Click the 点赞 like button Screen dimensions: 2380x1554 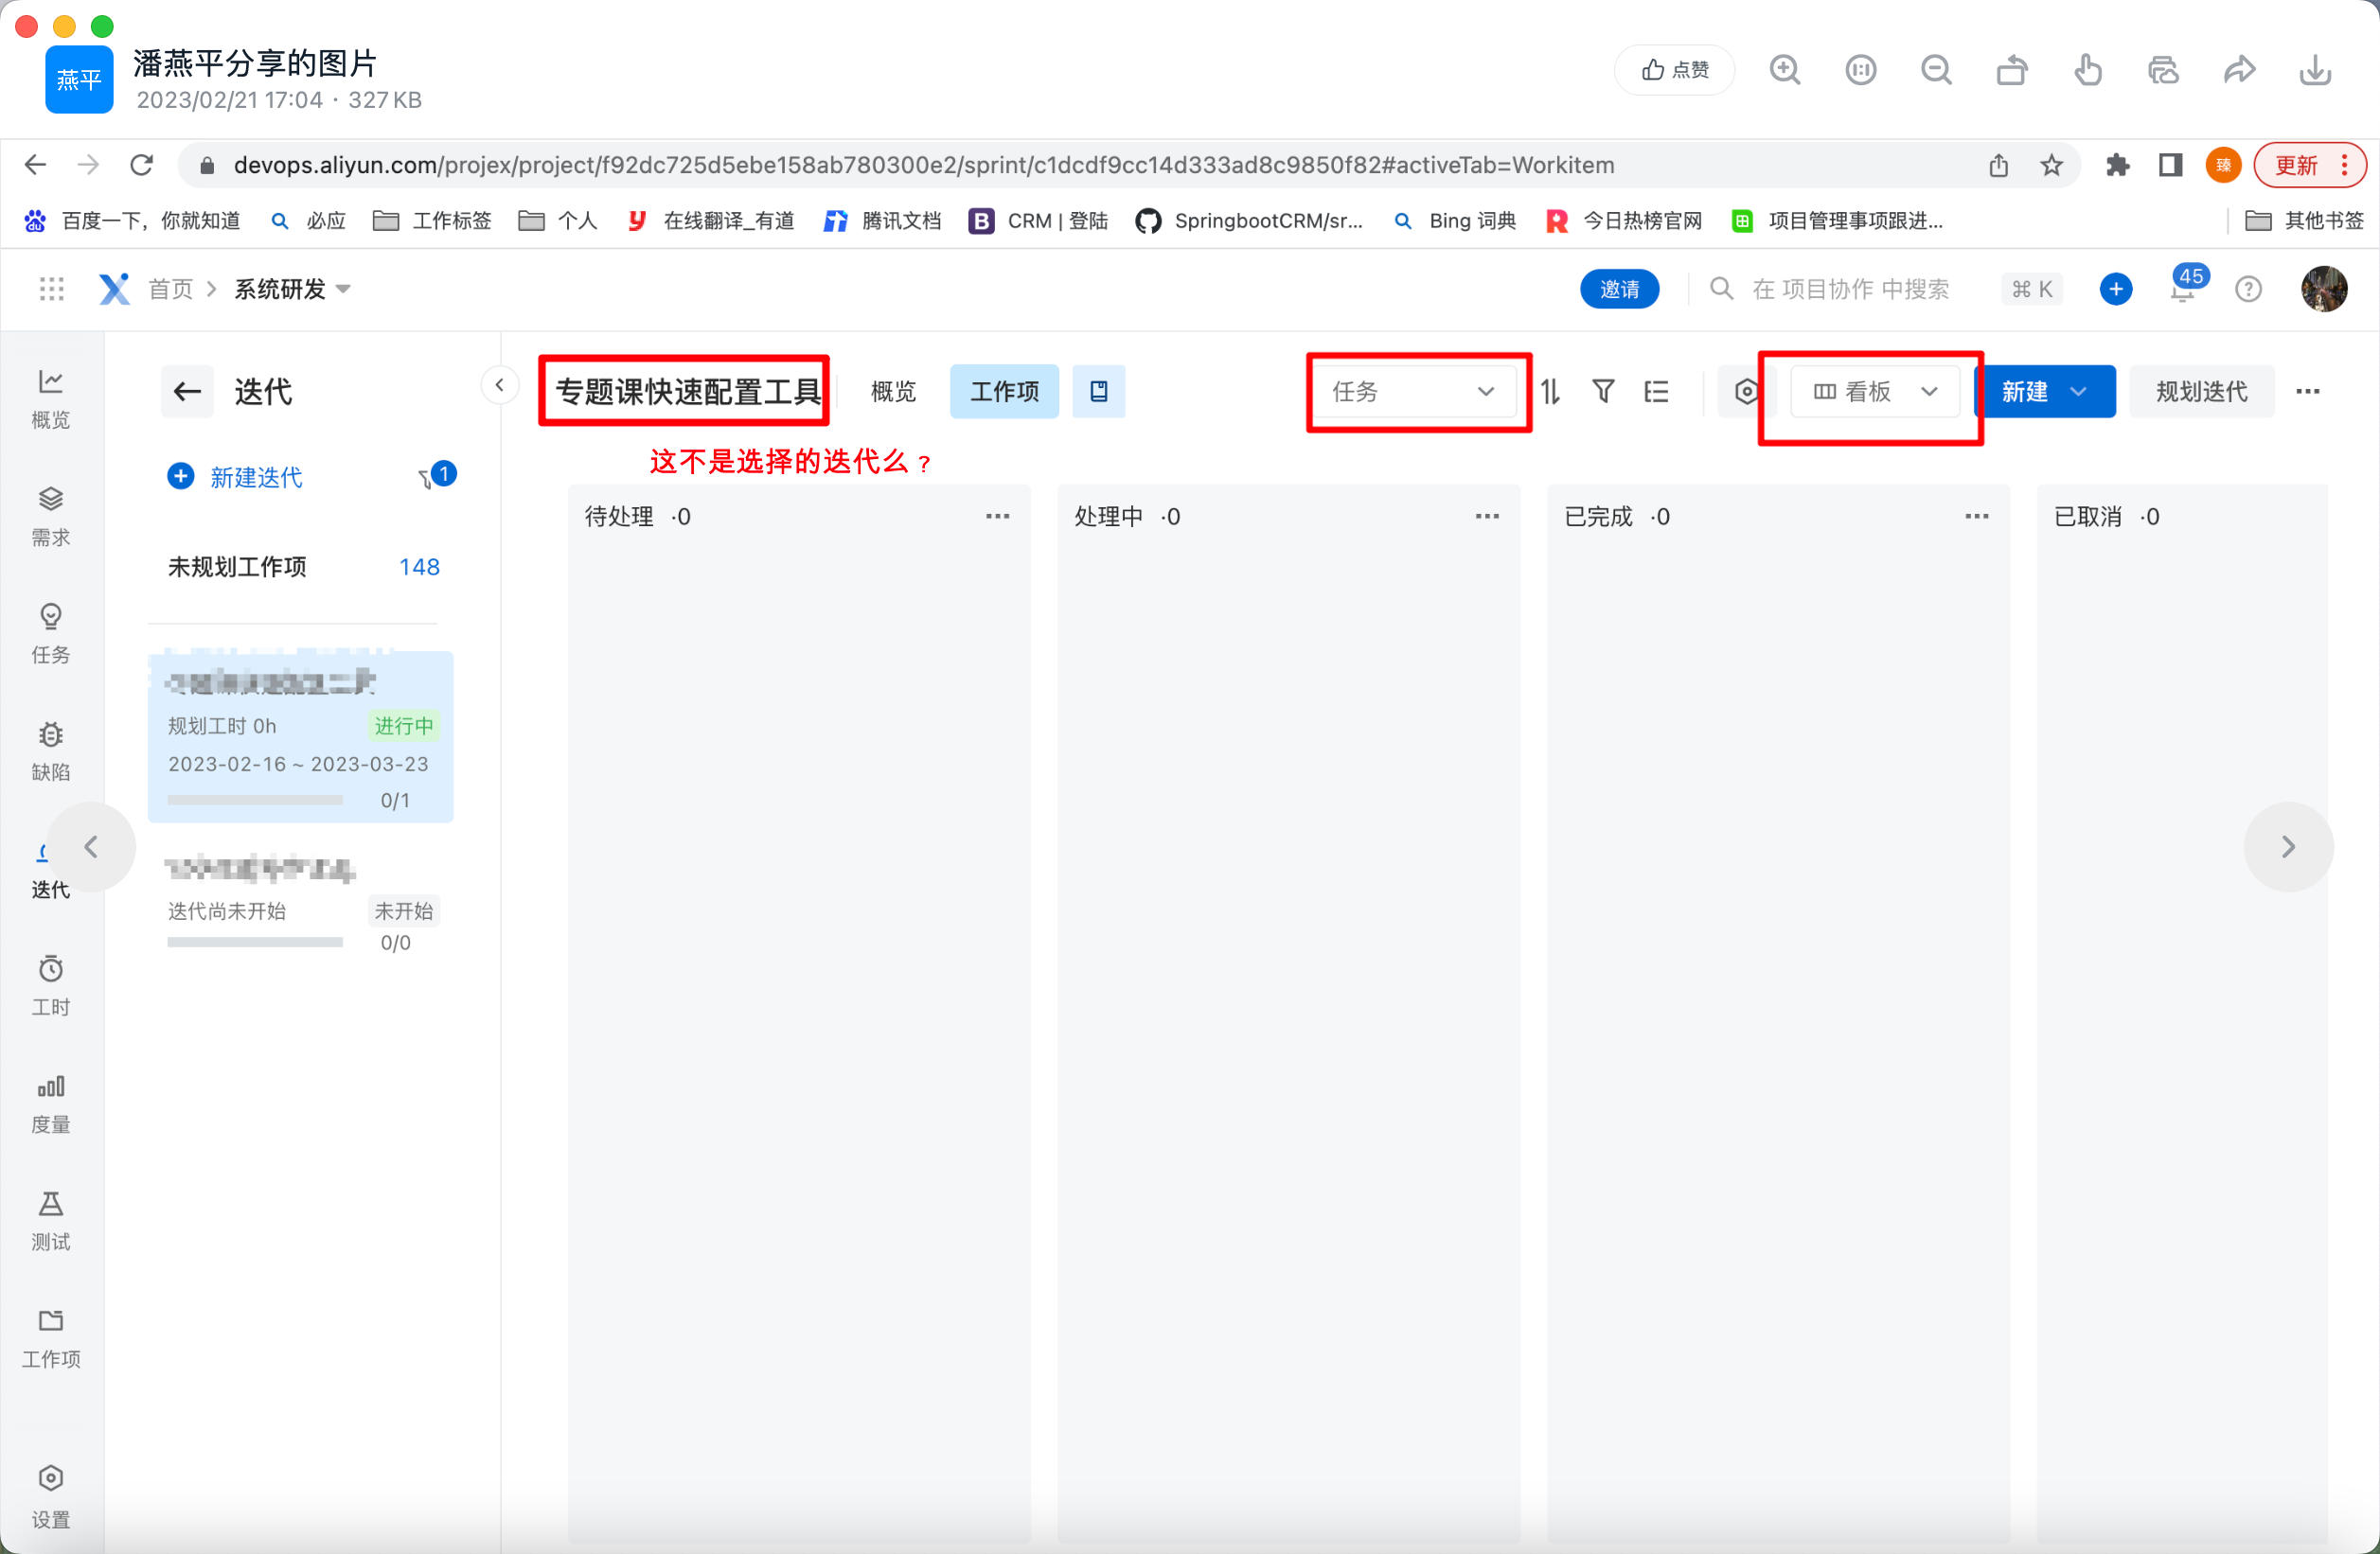1674,70
